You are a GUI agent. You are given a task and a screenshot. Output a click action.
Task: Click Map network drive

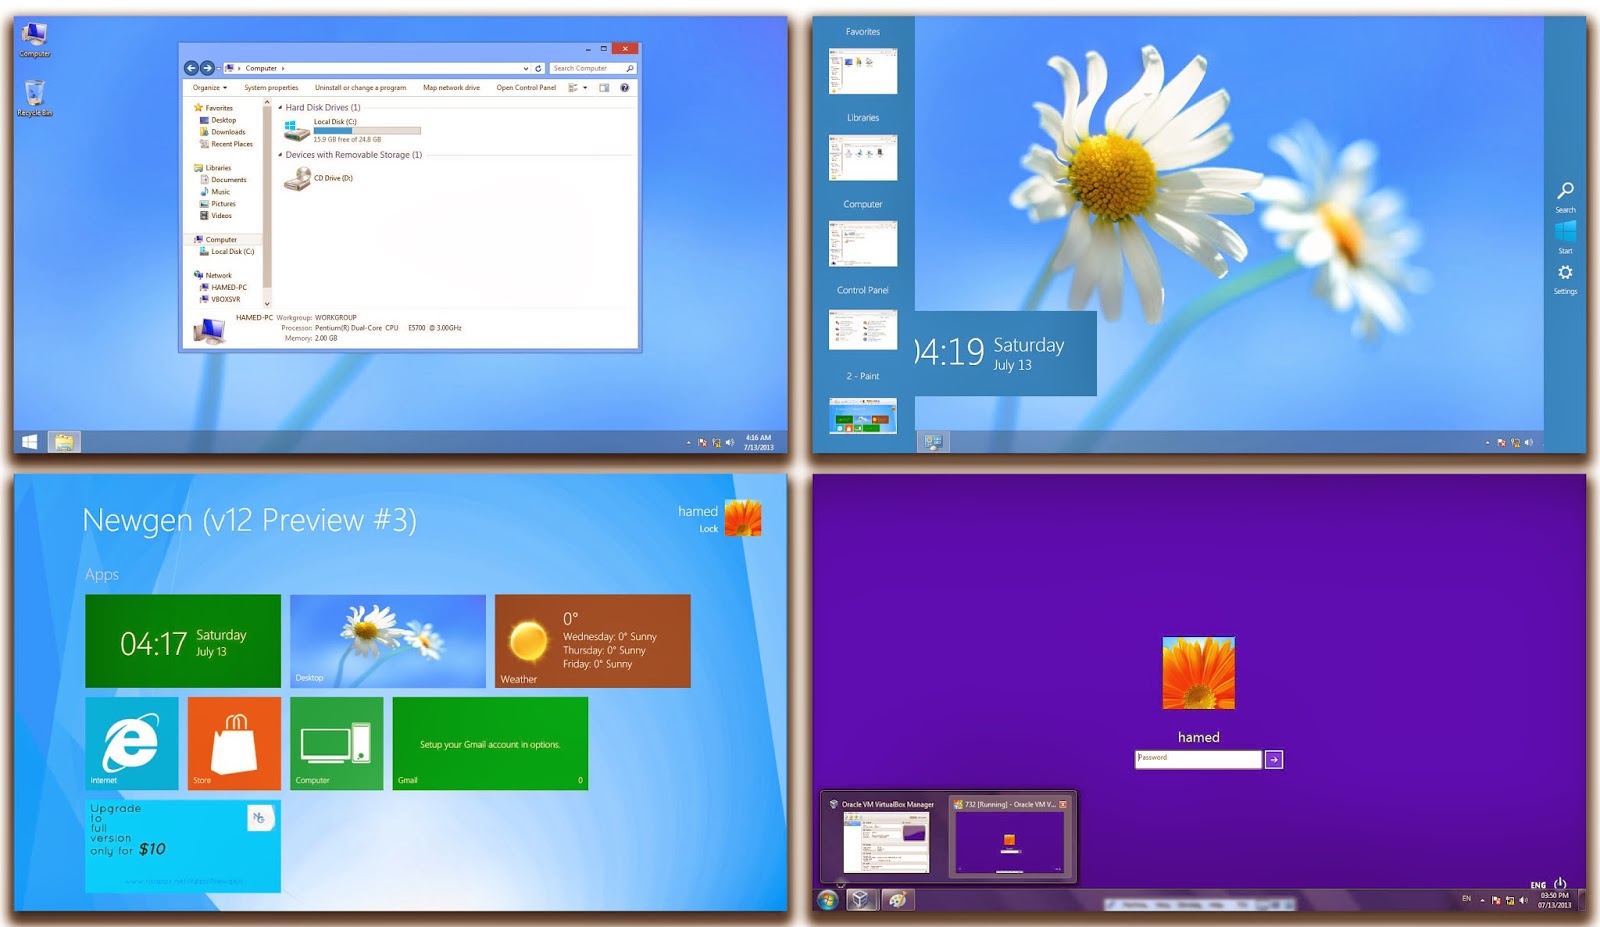click(x=450, y=87)
